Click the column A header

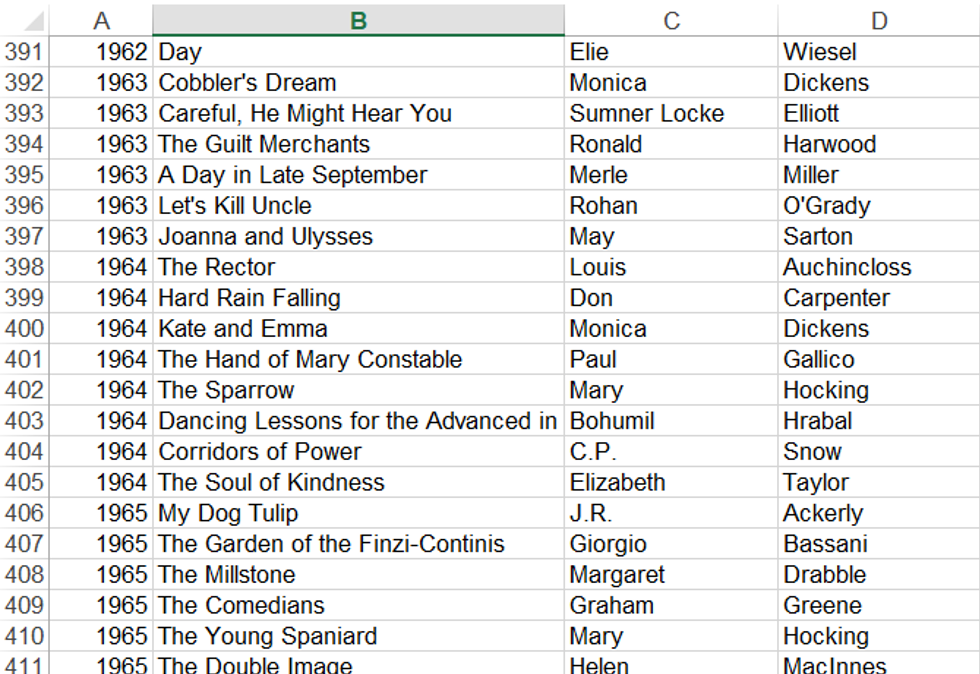pyautogui.click(x=101, y=20)
